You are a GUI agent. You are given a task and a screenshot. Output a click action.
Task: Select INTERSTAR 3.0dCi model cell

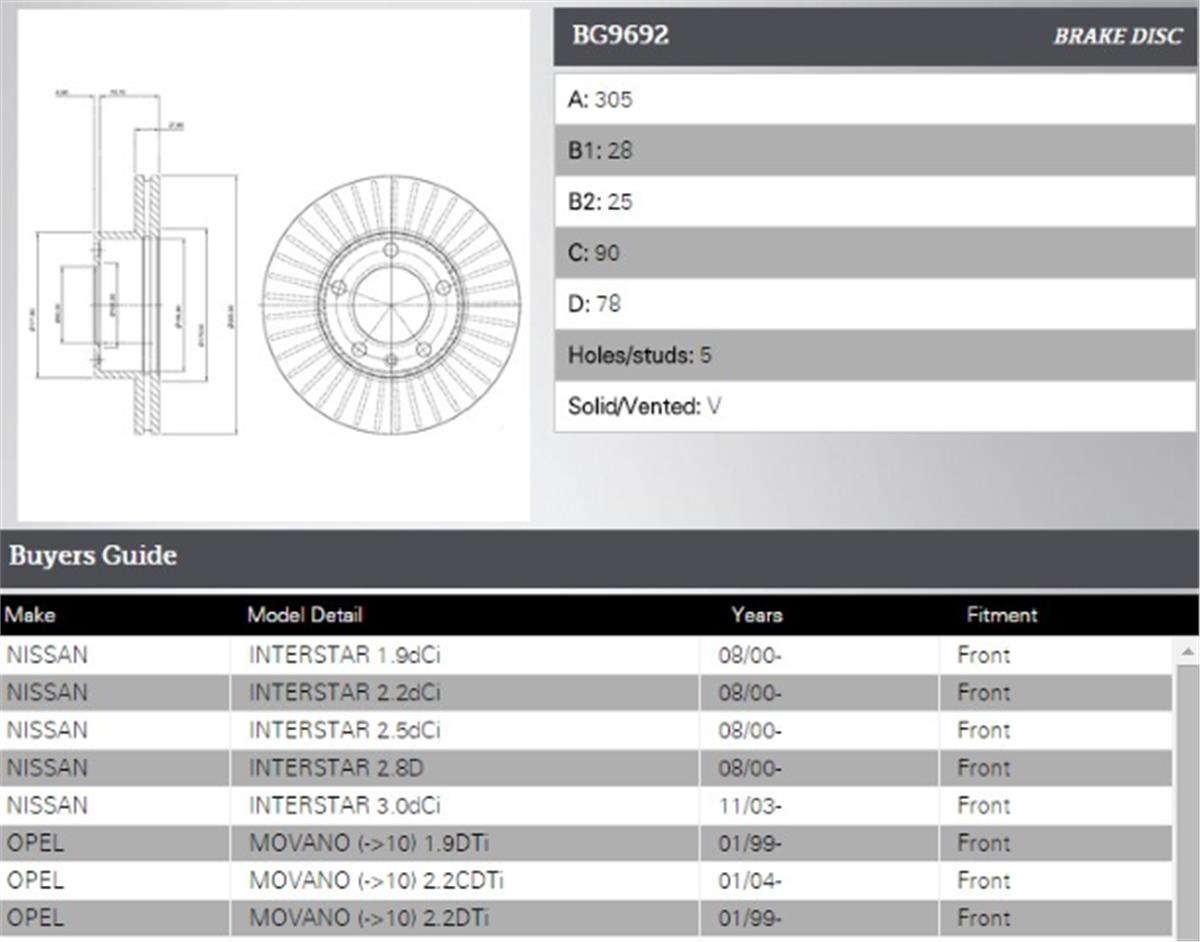465,805
